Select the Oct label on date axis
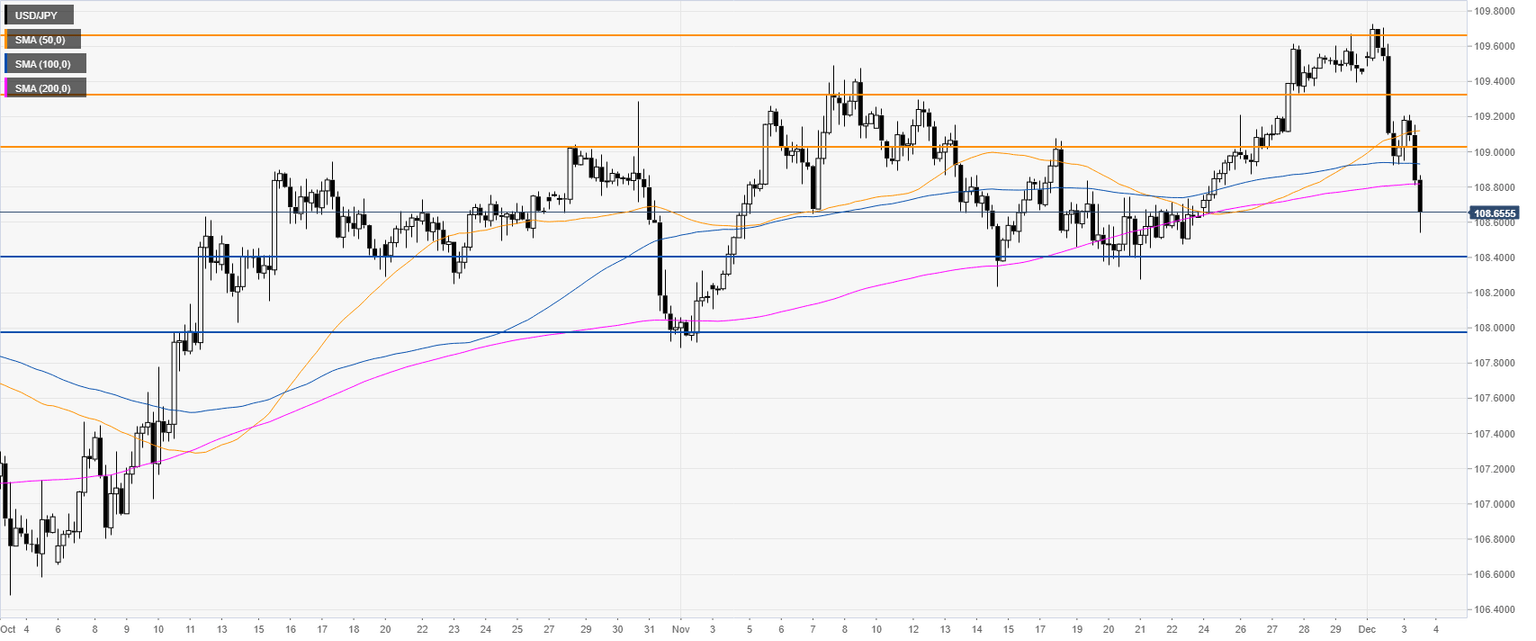The image size is (1536, 641). click(8, 628)
